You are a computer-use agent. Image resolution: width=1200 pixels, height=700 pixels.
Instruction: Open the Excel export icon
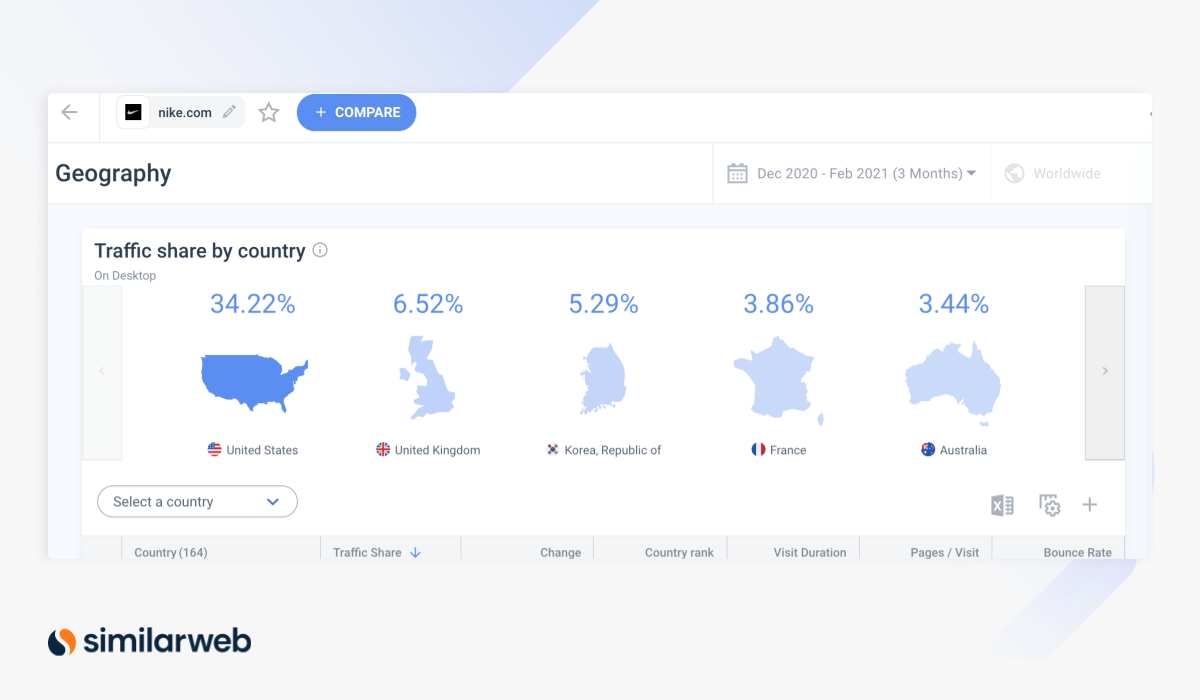[x=1002, y=505]
